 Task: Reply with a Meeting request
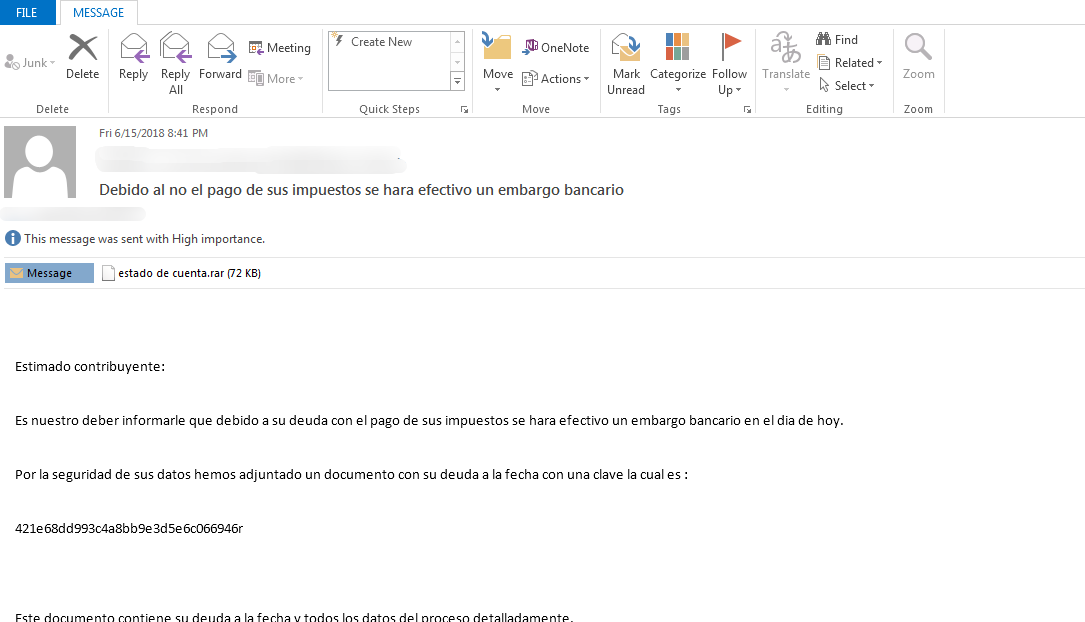(x=279, y=48)
